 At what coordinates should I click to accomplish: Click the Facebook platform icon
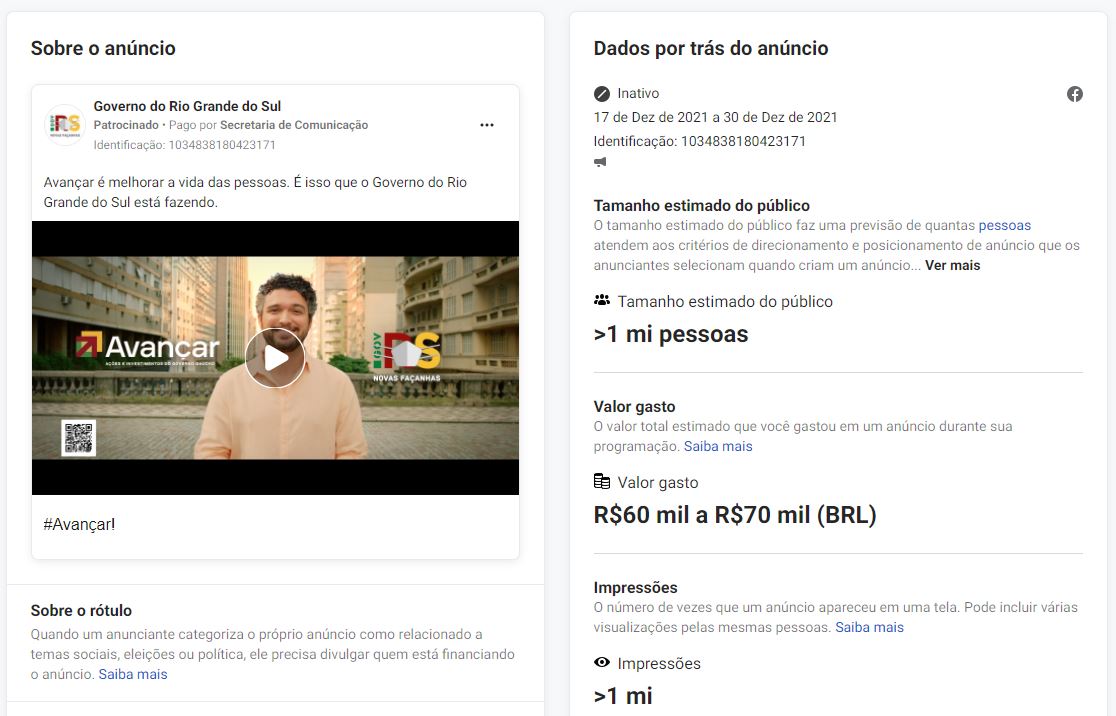pyautogui.click(x=1075, y=94)
